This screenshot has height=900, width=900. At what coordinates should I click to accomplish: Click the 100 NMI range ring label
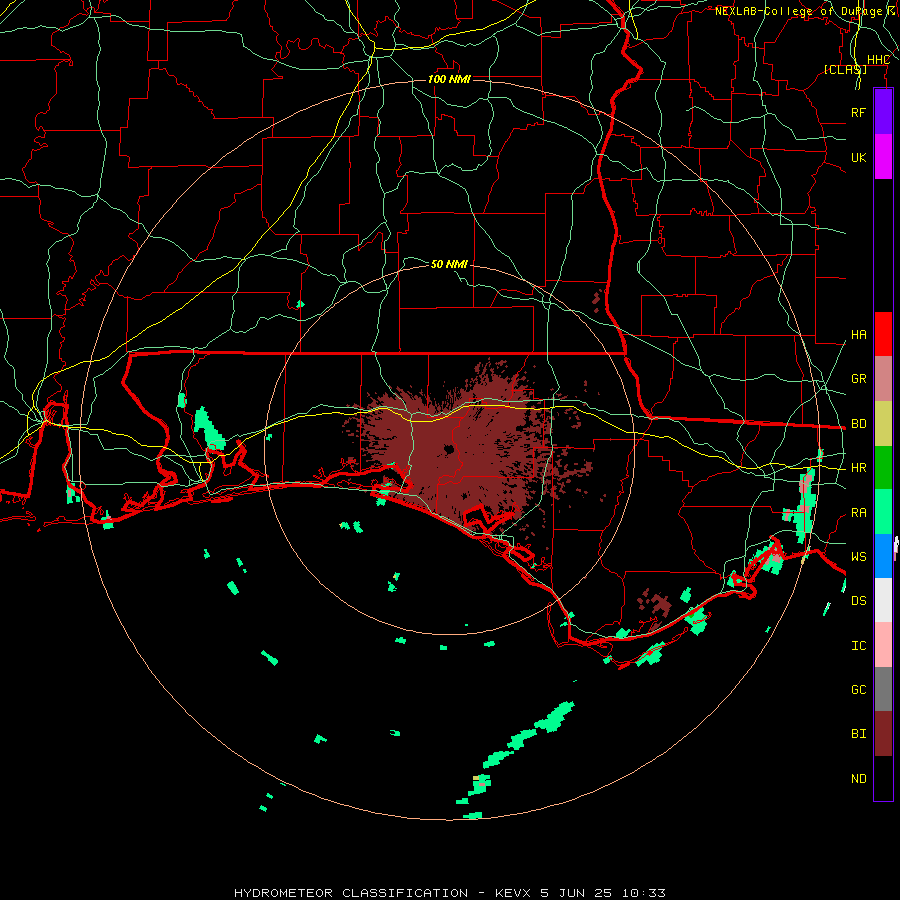pyautogui.click(x=449, y=79)
